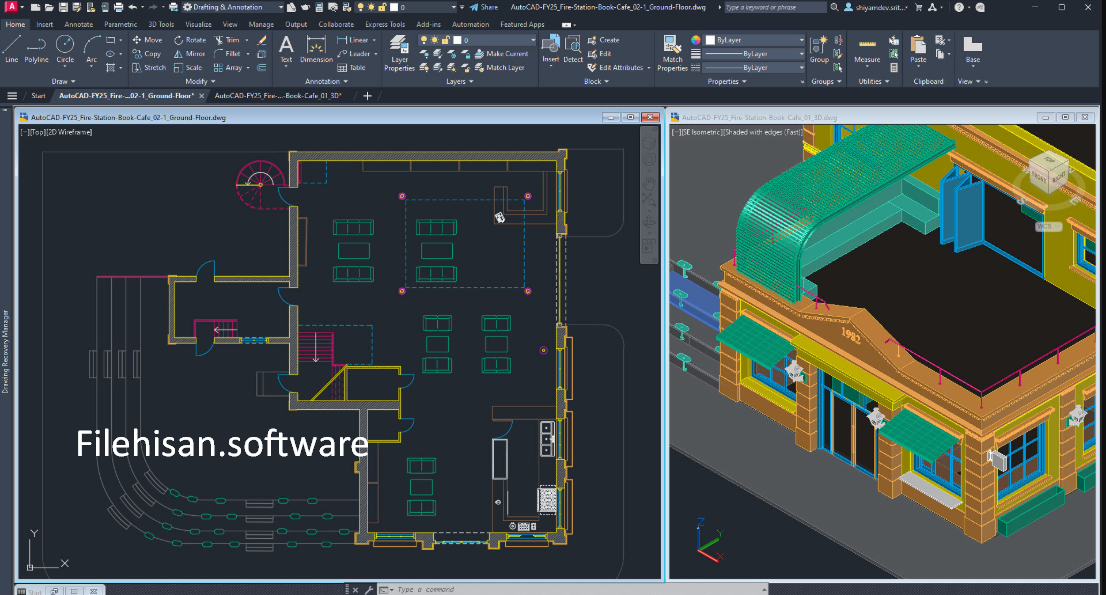
Task: Click the Quick Calculator icon in Utilities
Action: (894, 68)
